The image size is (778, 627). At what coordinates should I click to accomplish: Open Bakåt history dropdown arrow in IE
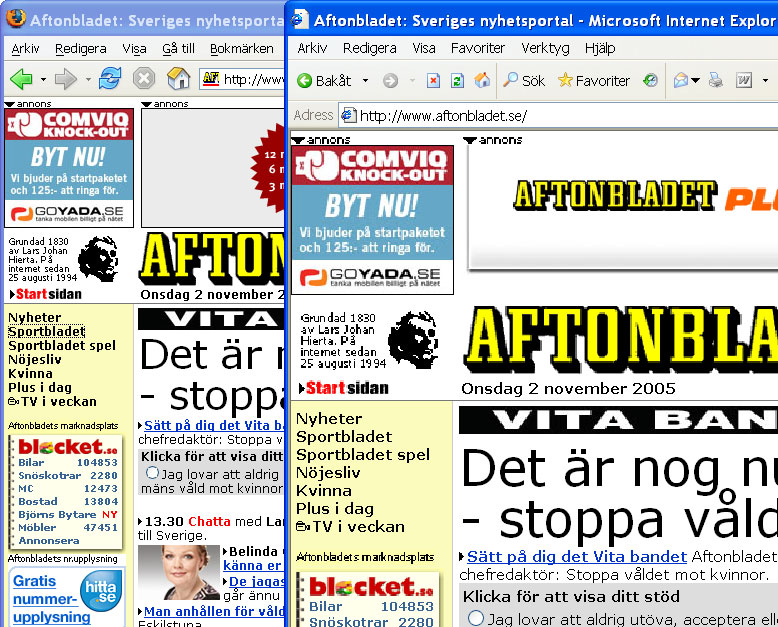(x=365, y=80)
